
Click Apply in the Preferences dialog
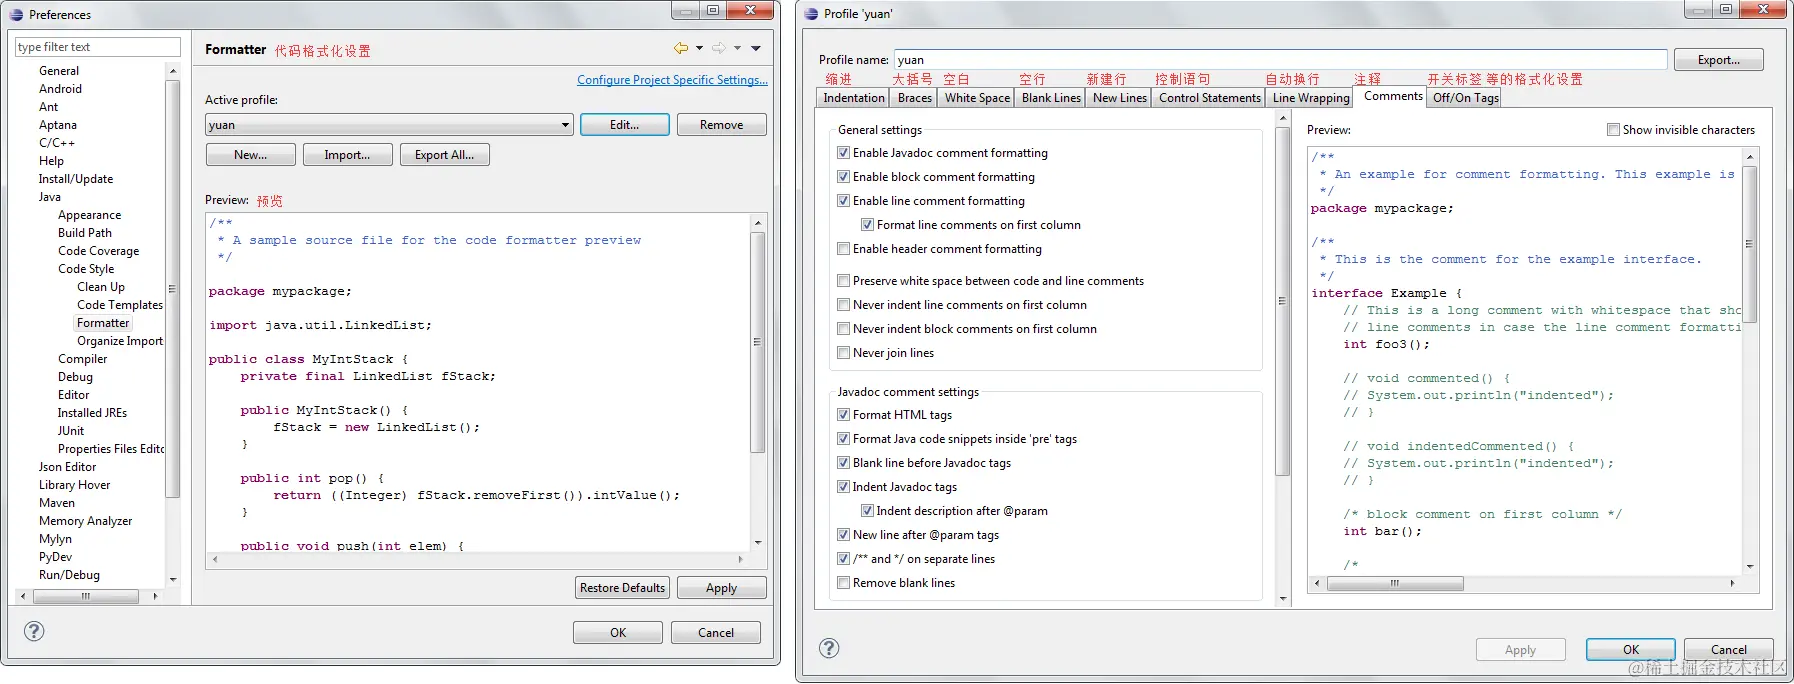click(x=721, y=588)
